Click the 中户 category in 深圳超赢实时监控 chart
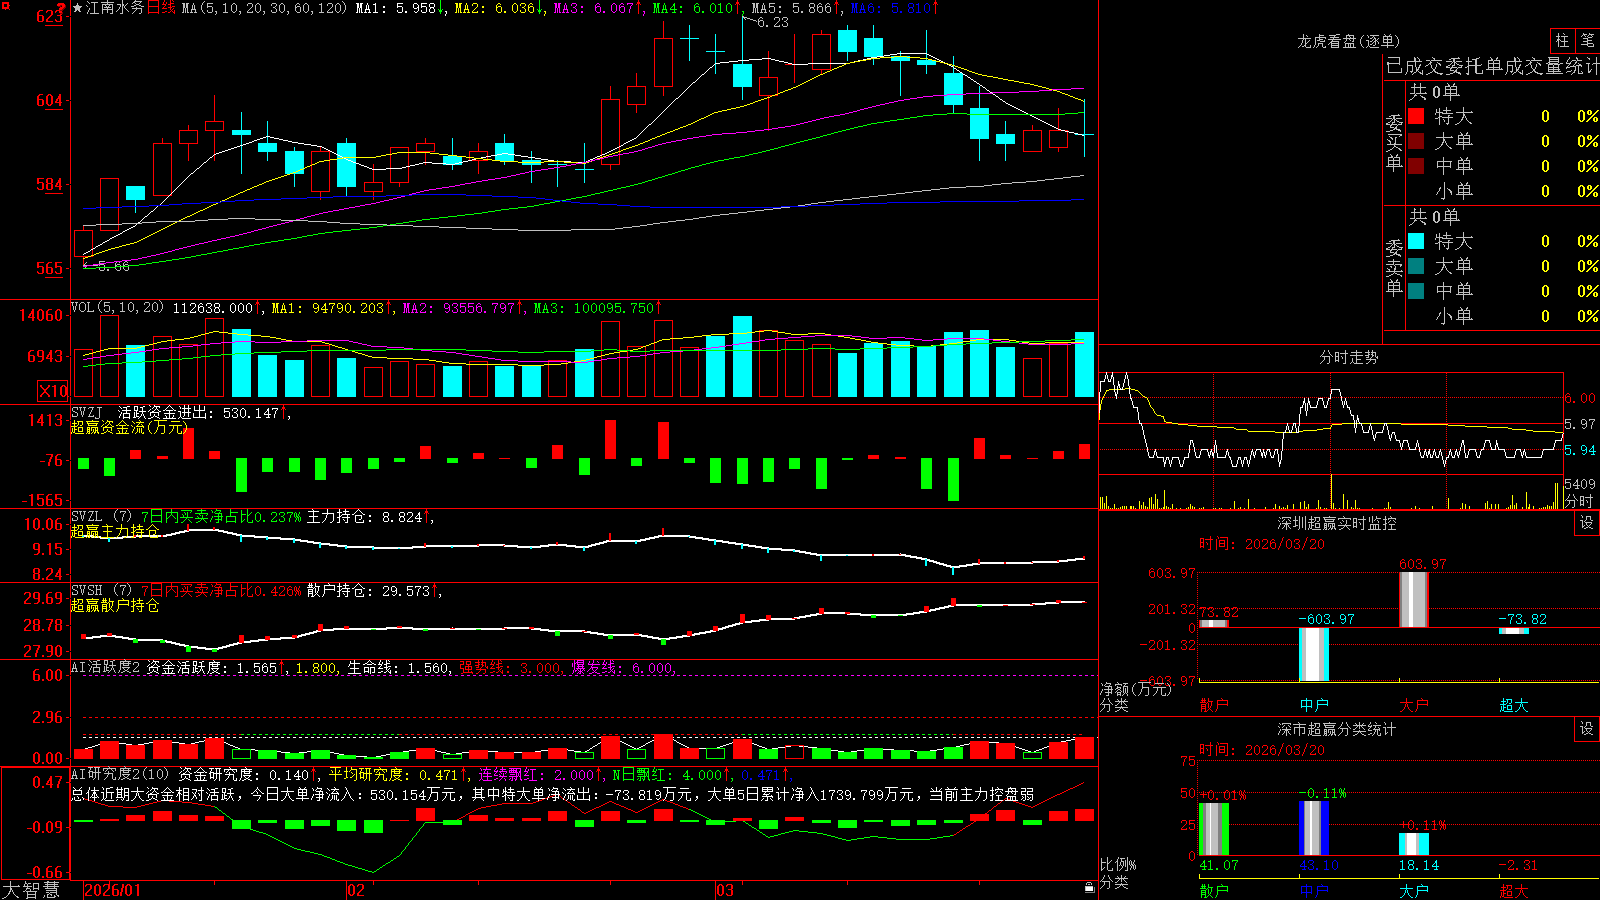The height and width of the screenshot is (900, 1600). (x=1314, y=705)
